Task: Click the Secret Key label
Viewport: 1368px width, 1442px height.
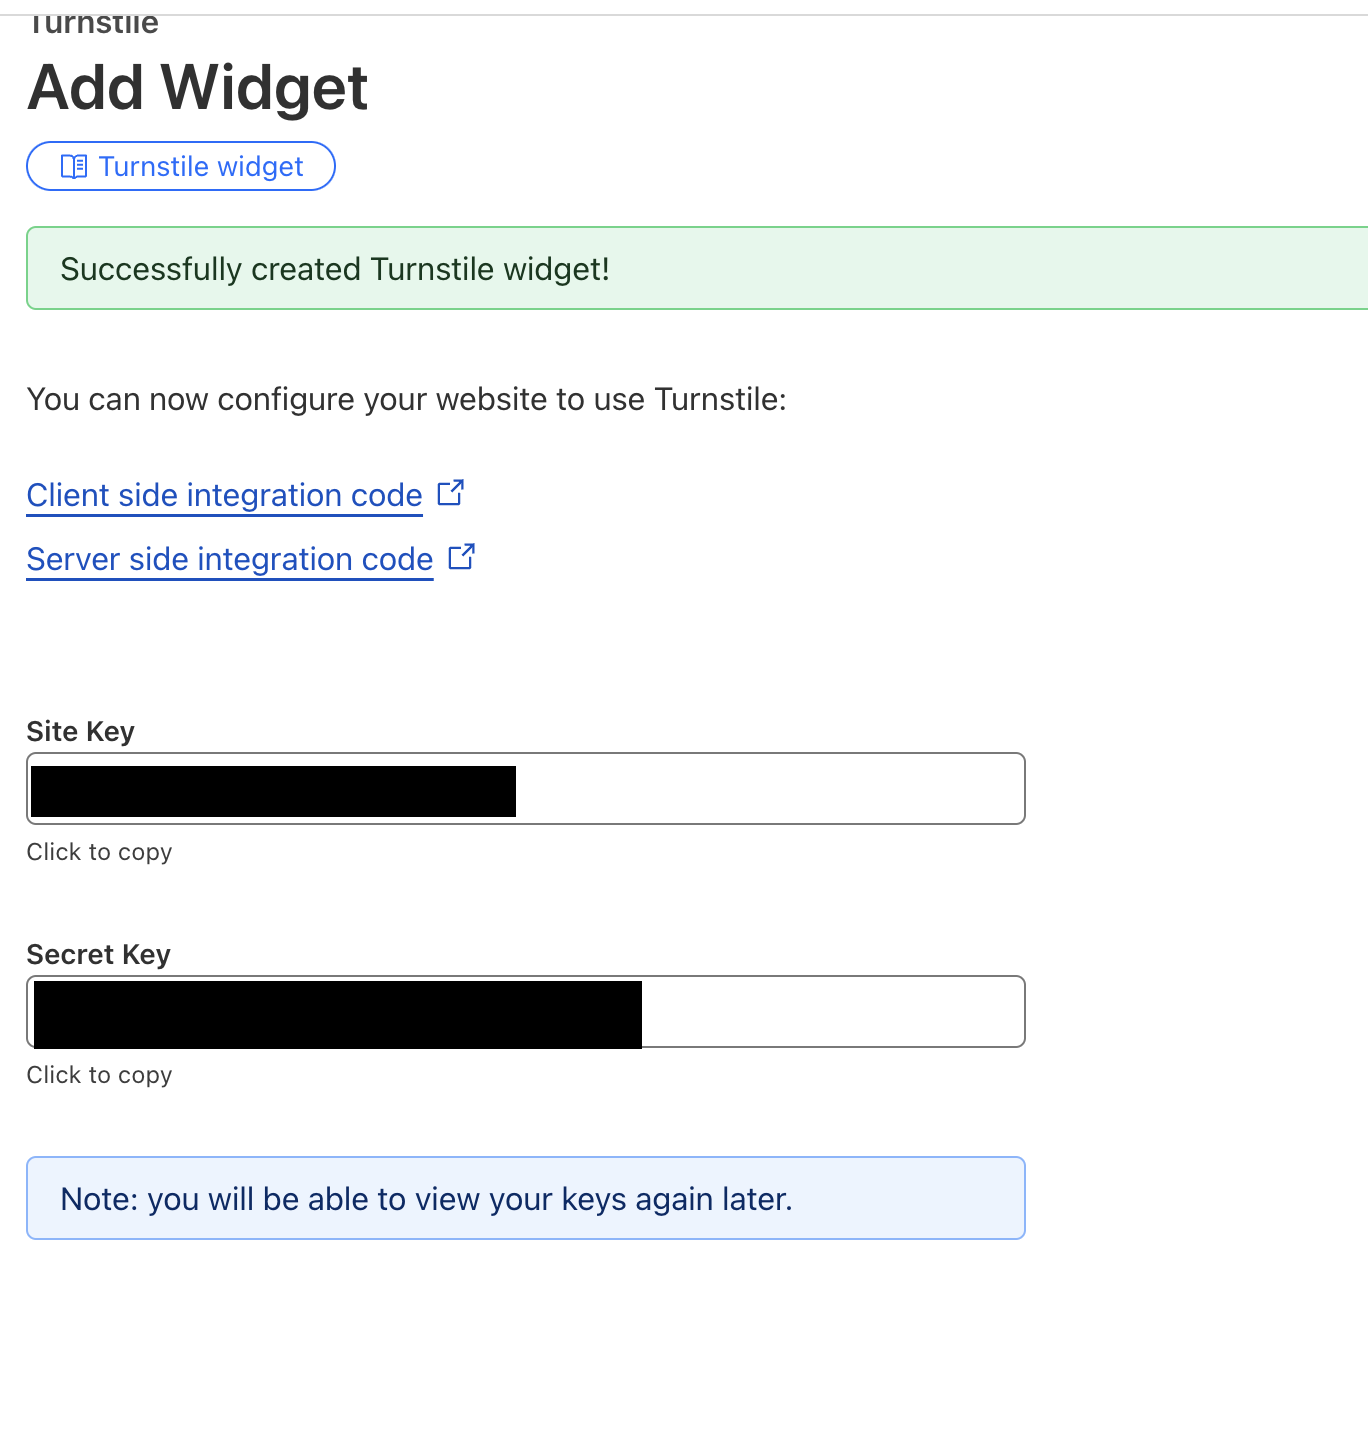Action: 99,954
